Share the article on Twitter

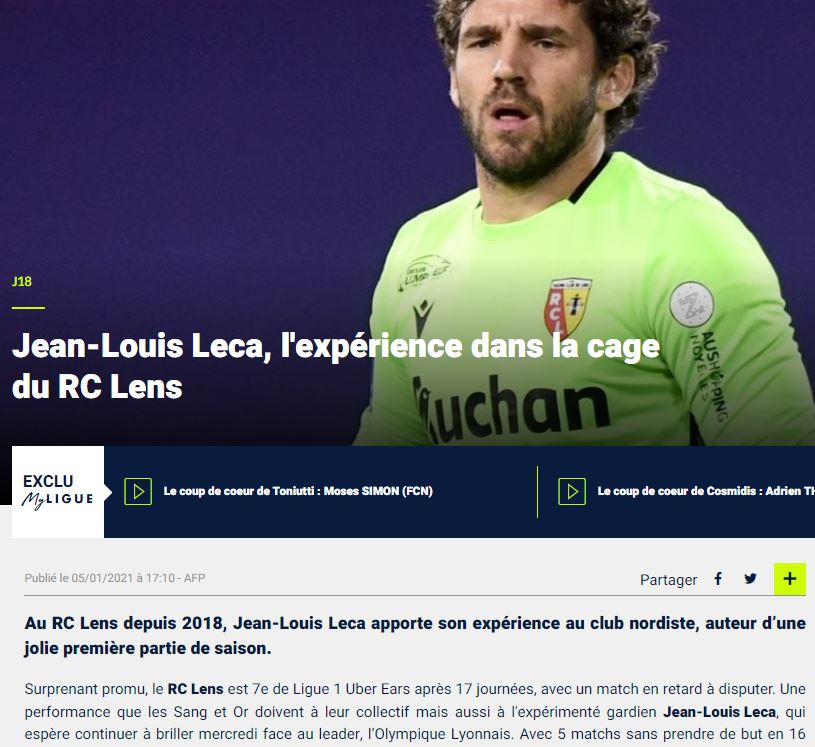tap(750, 579)
